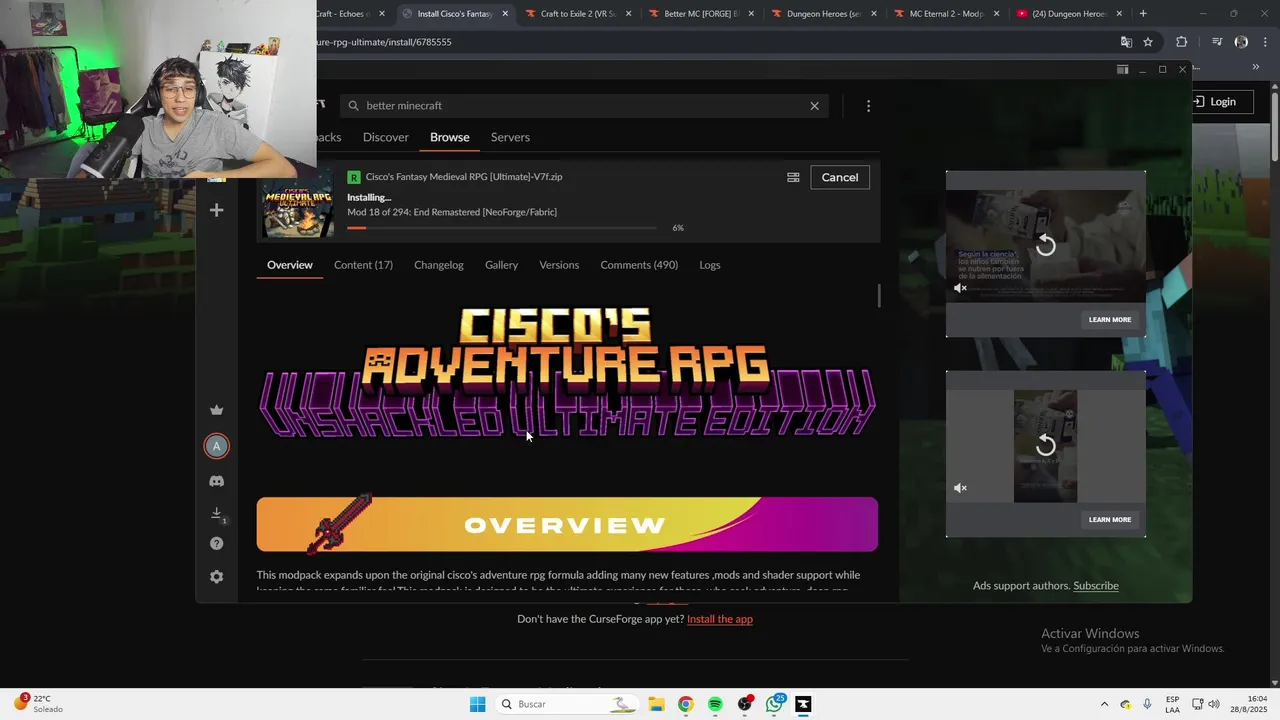Image resolution: width=1280 pixels, height=720 pixels.
Task: Open the Chrome profile avatar
Action: (x=1241, y=42)
